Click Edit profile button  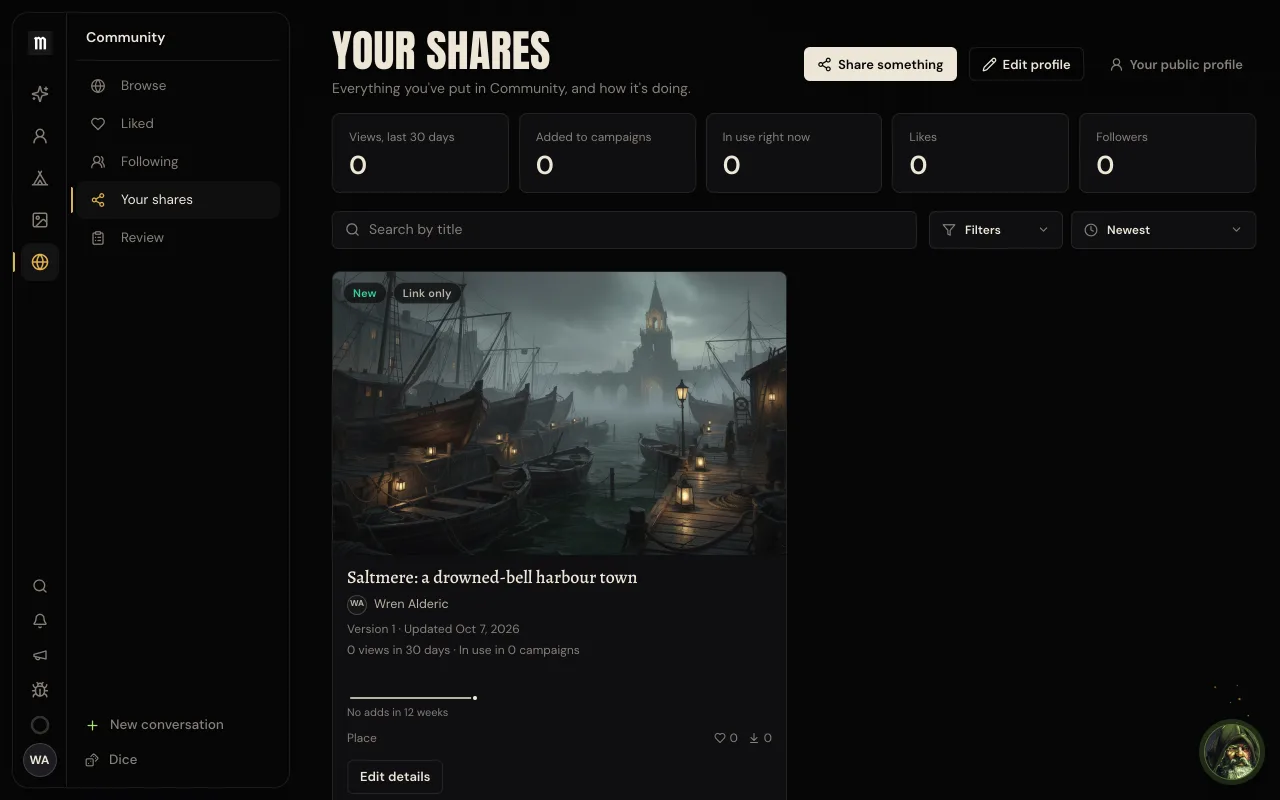coord(1026,64)
